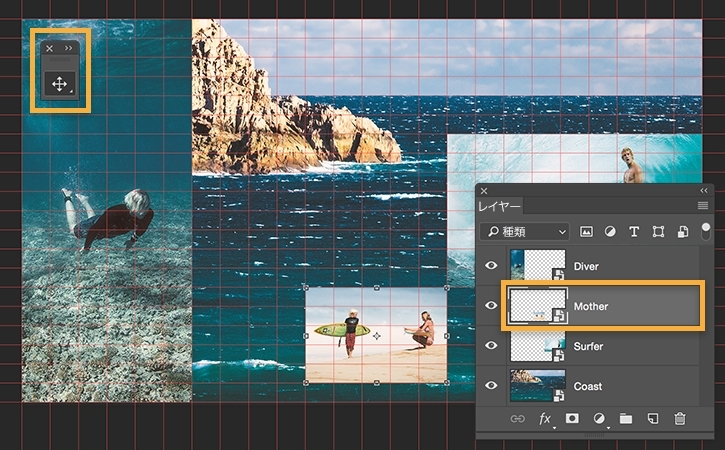Select the Diver layer thumbnail

pos(538,265)
